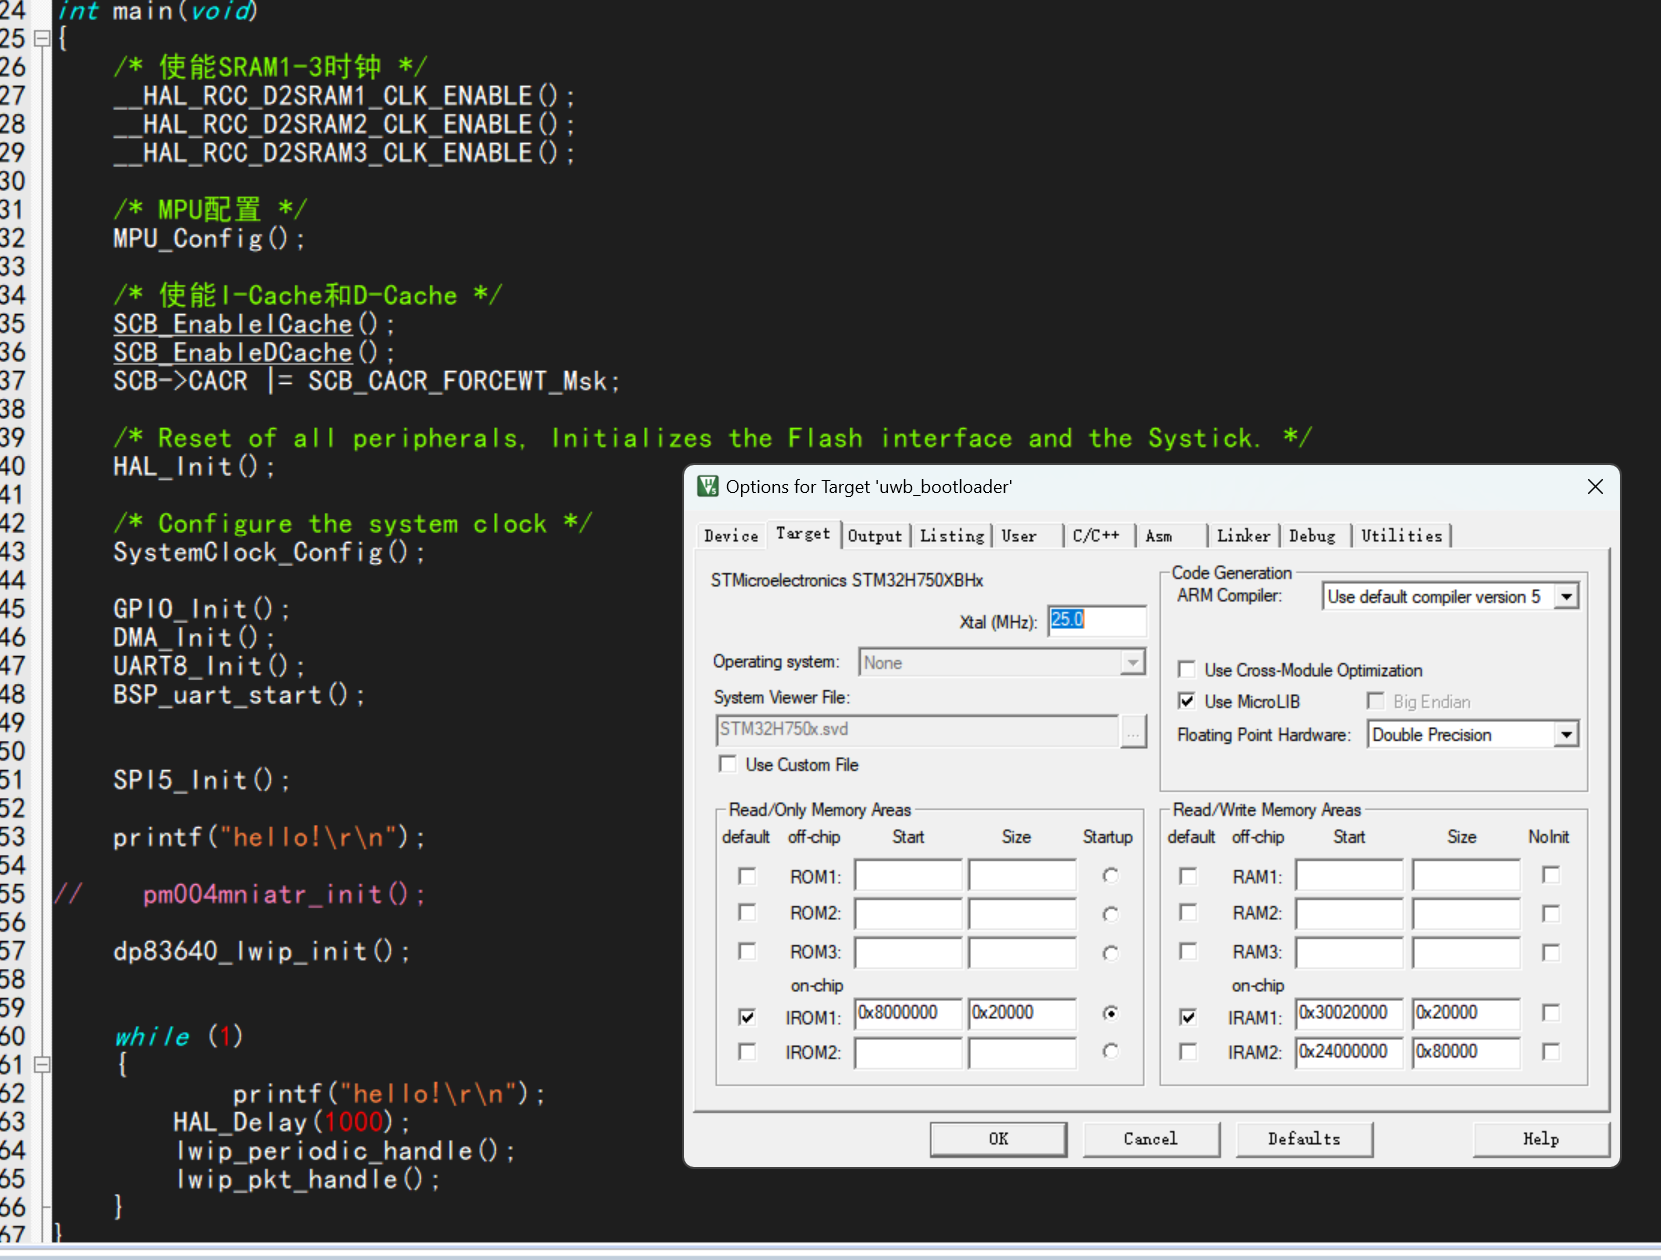The height and width of the screenshot is (1260, 1661).
Task: Open Floating Point Hardware dropdown
Action: (x=1566, y=735)
